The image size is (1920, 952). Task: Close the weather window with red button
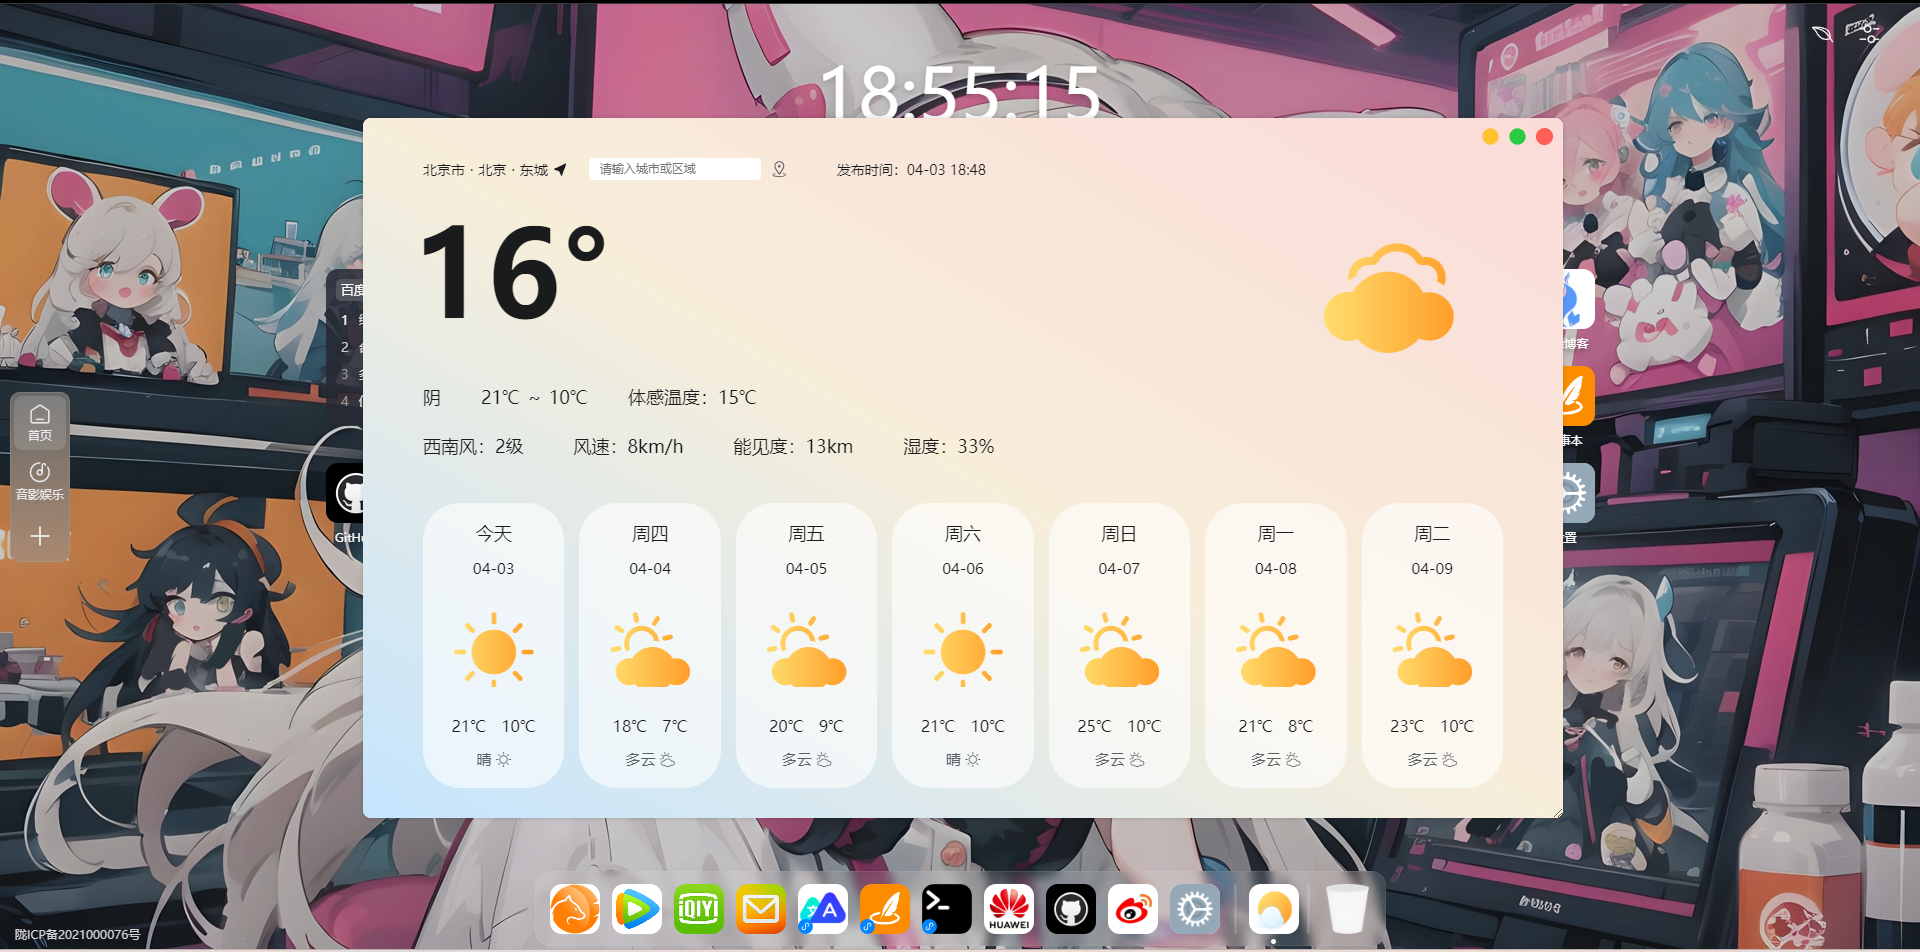tap(1544, 137)
